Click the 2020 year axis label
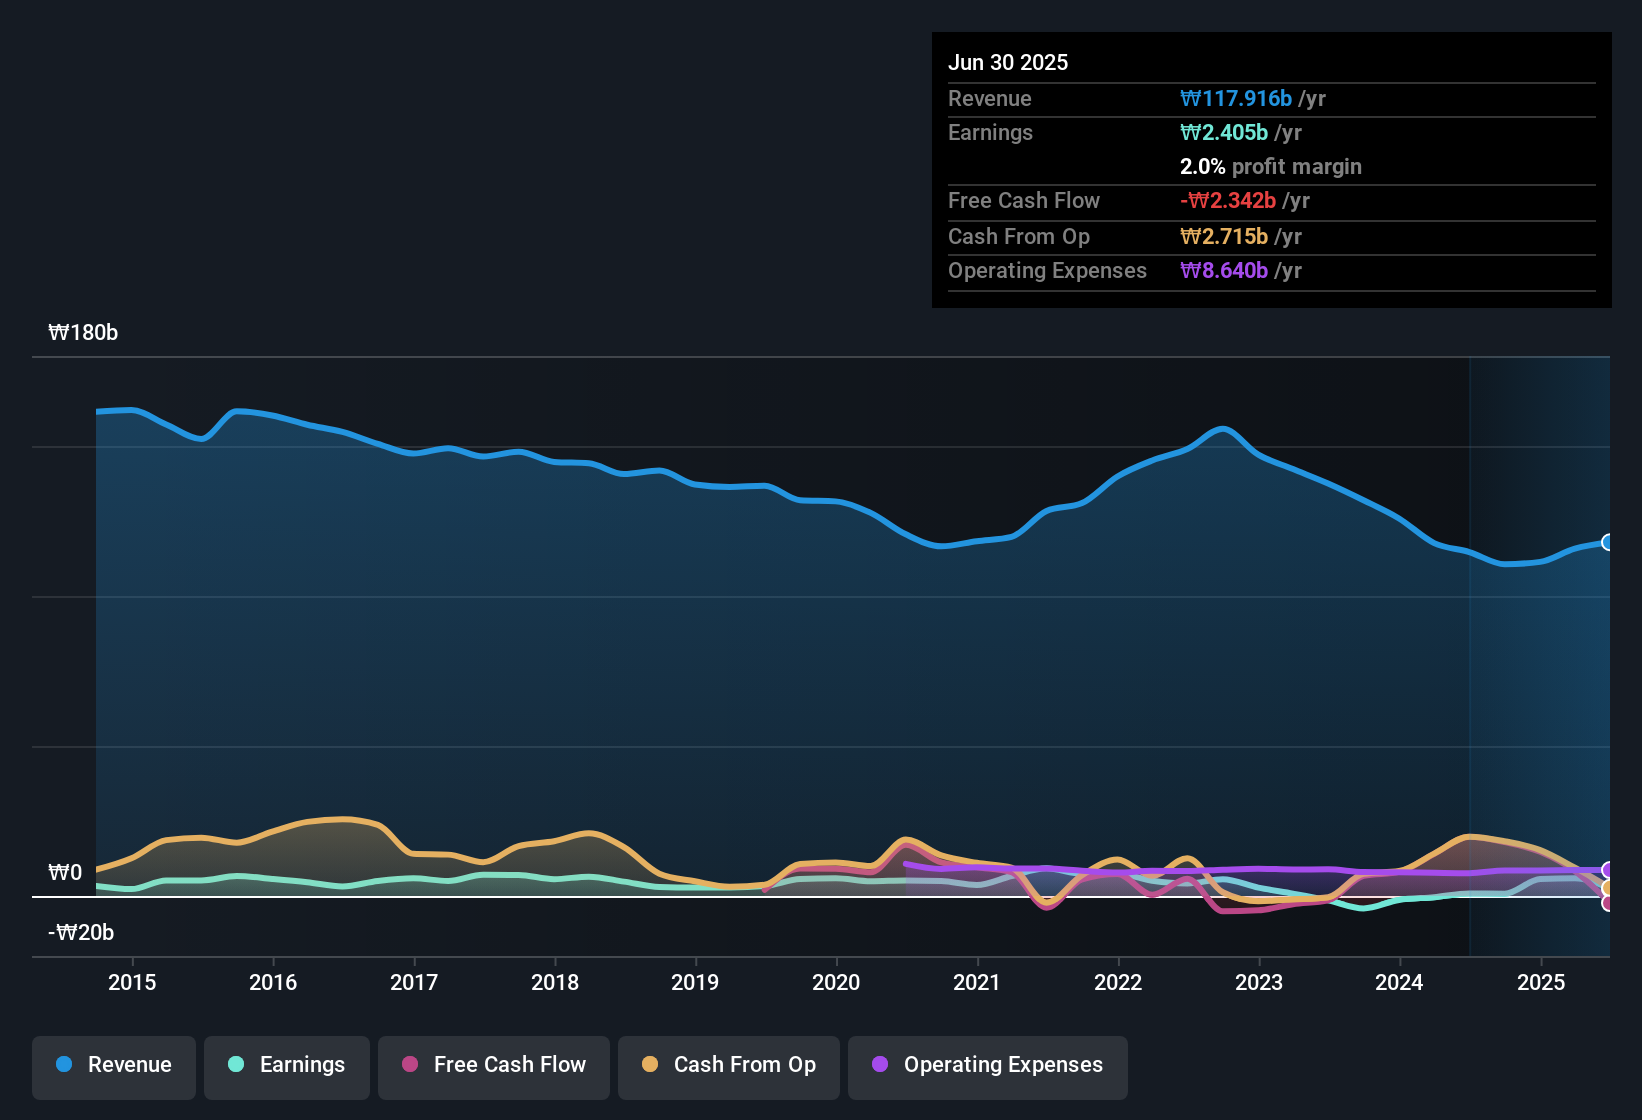 [x=836, y=982]
